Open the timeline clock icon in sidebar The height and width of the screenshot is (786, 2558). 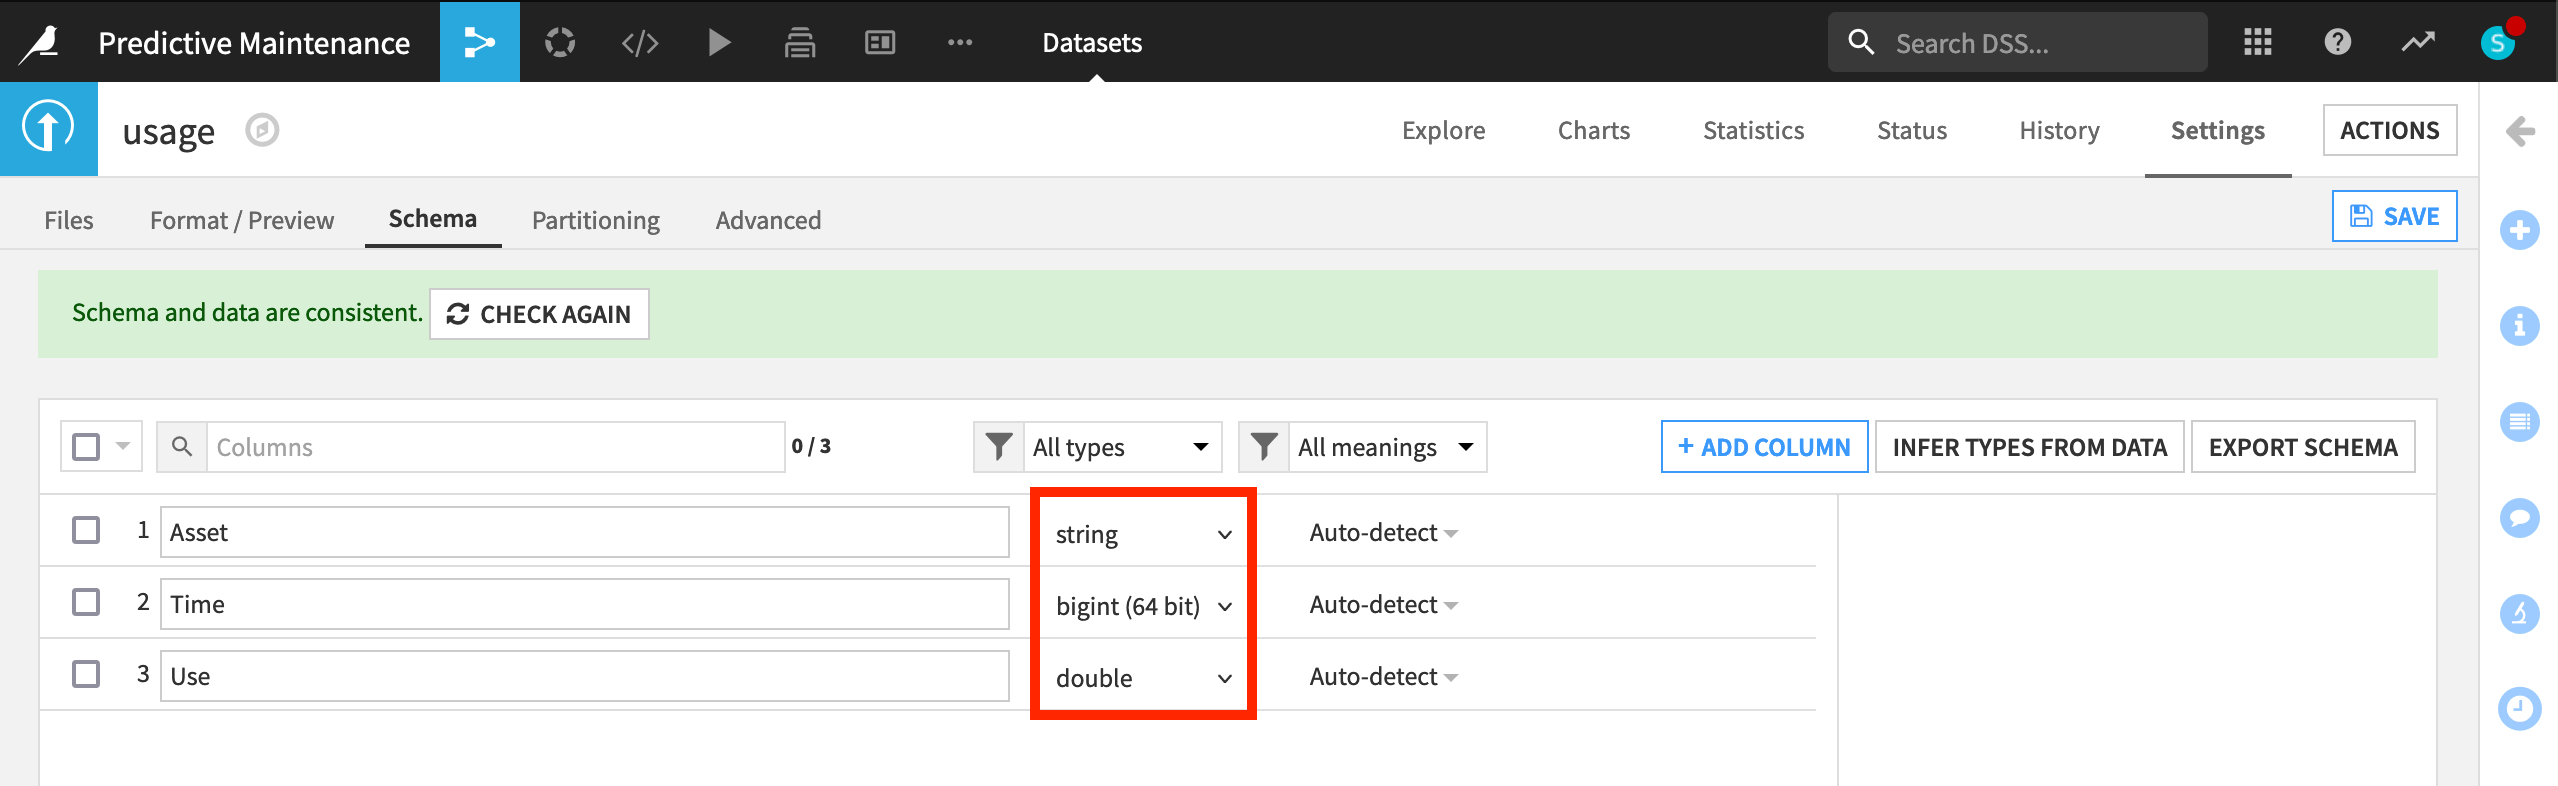2520,709
